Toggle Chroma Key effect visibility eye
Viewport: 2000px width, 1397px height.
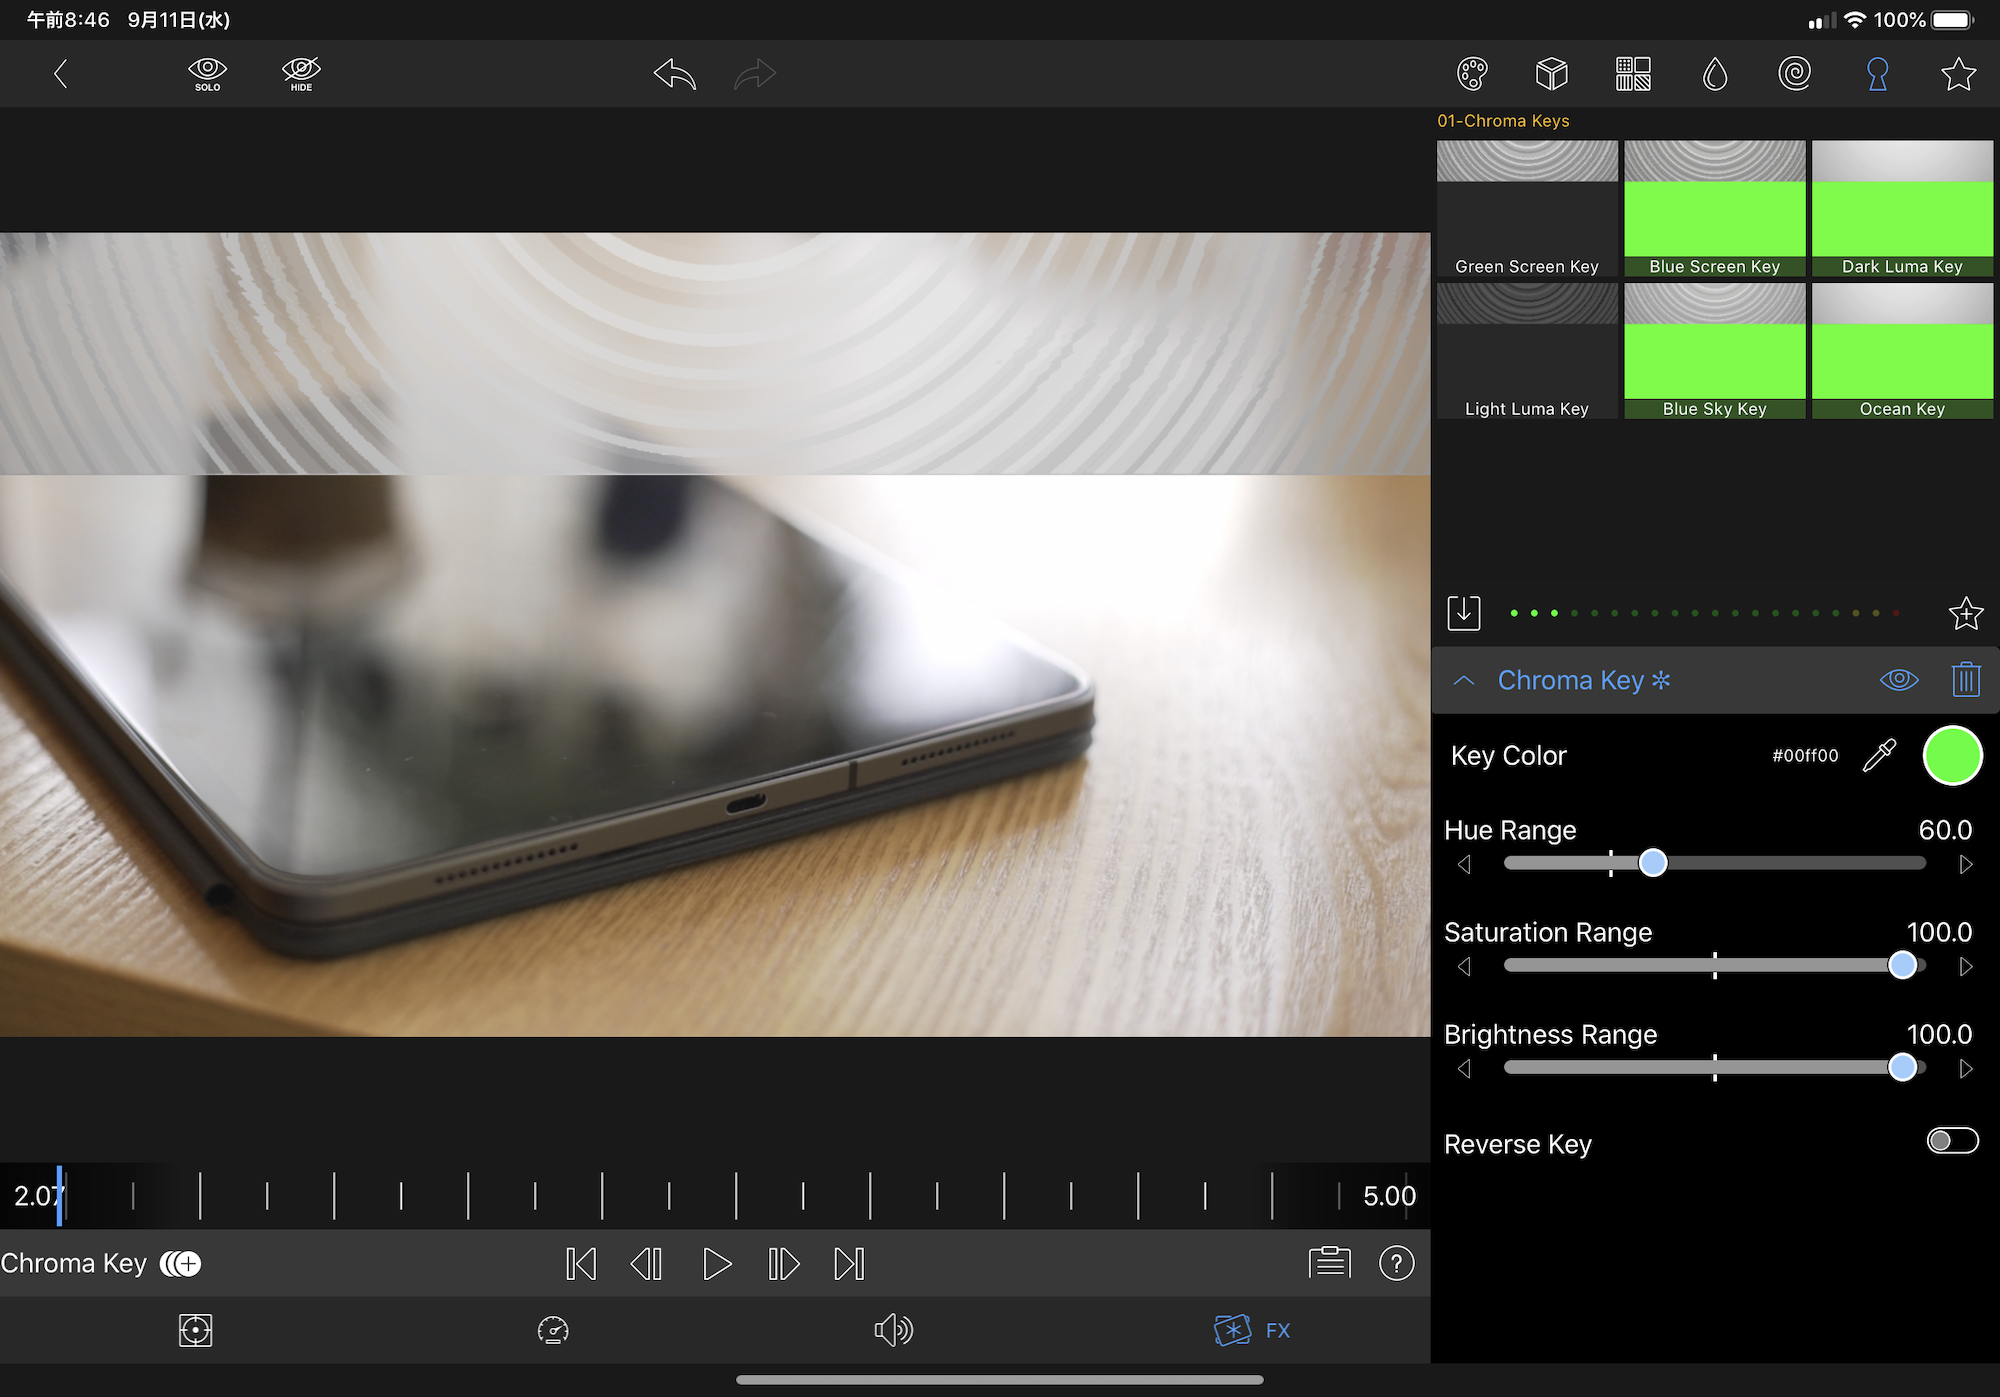[x=1898, y=680]
